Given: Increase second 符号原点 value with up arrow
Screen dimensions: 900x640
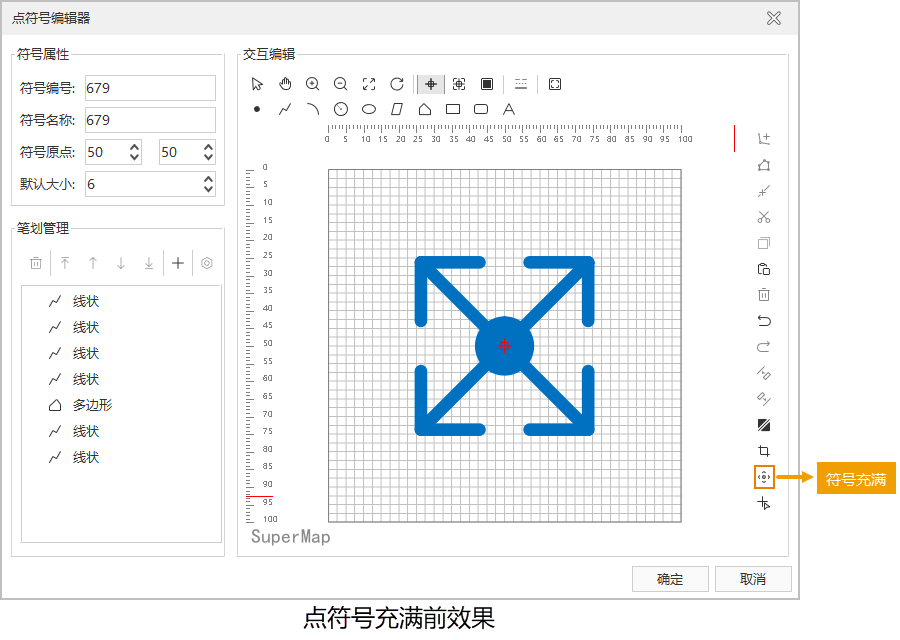Looking at the screenshot, I should (x=208, y=147).
